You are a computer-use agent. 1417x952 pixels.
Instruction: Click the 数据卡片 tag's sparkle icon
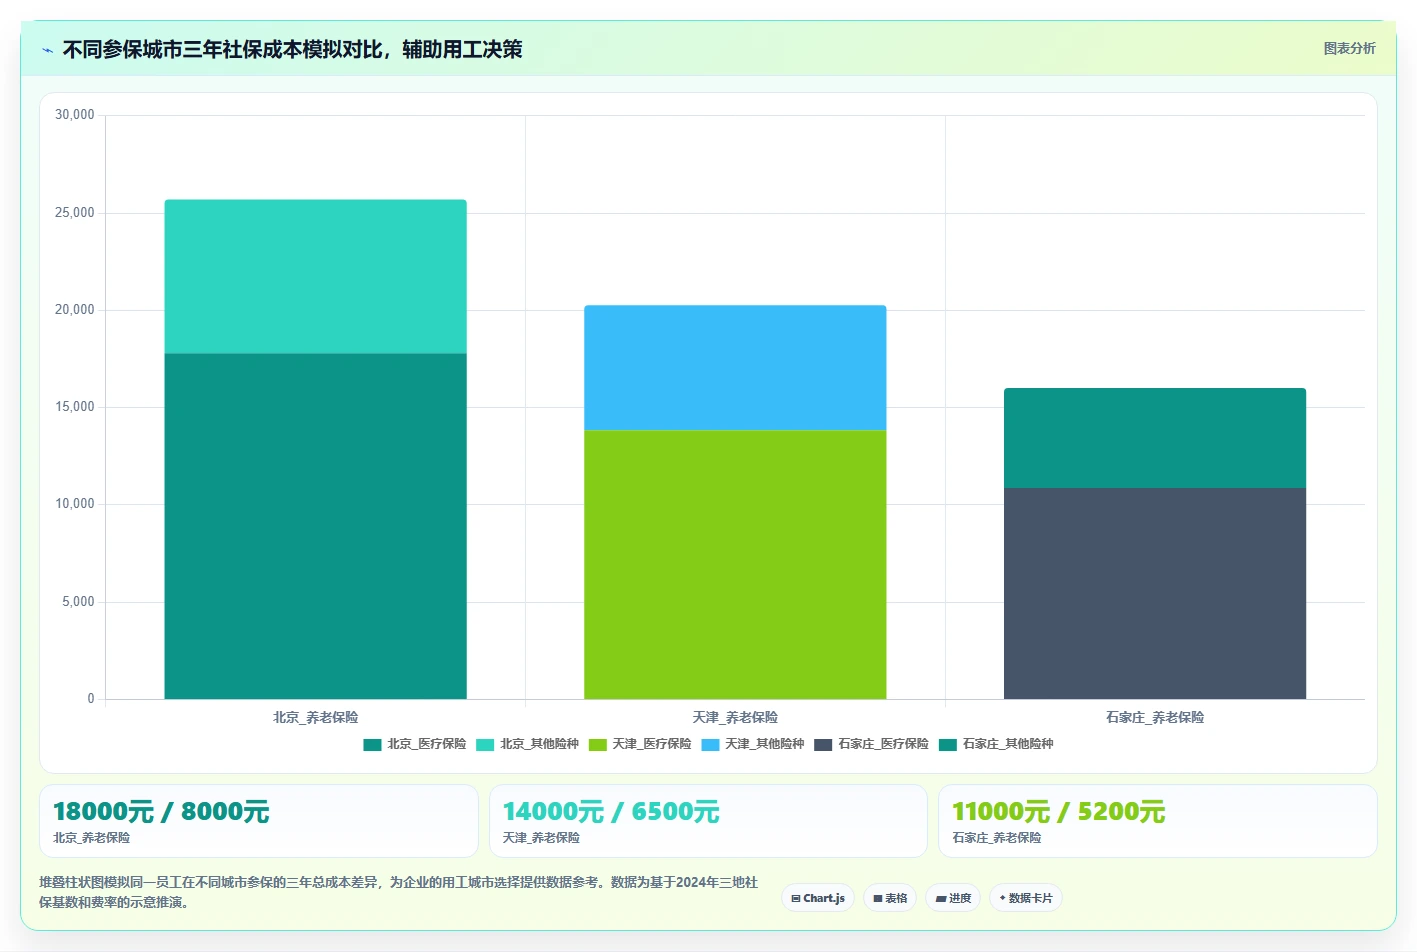(1003, 898)
